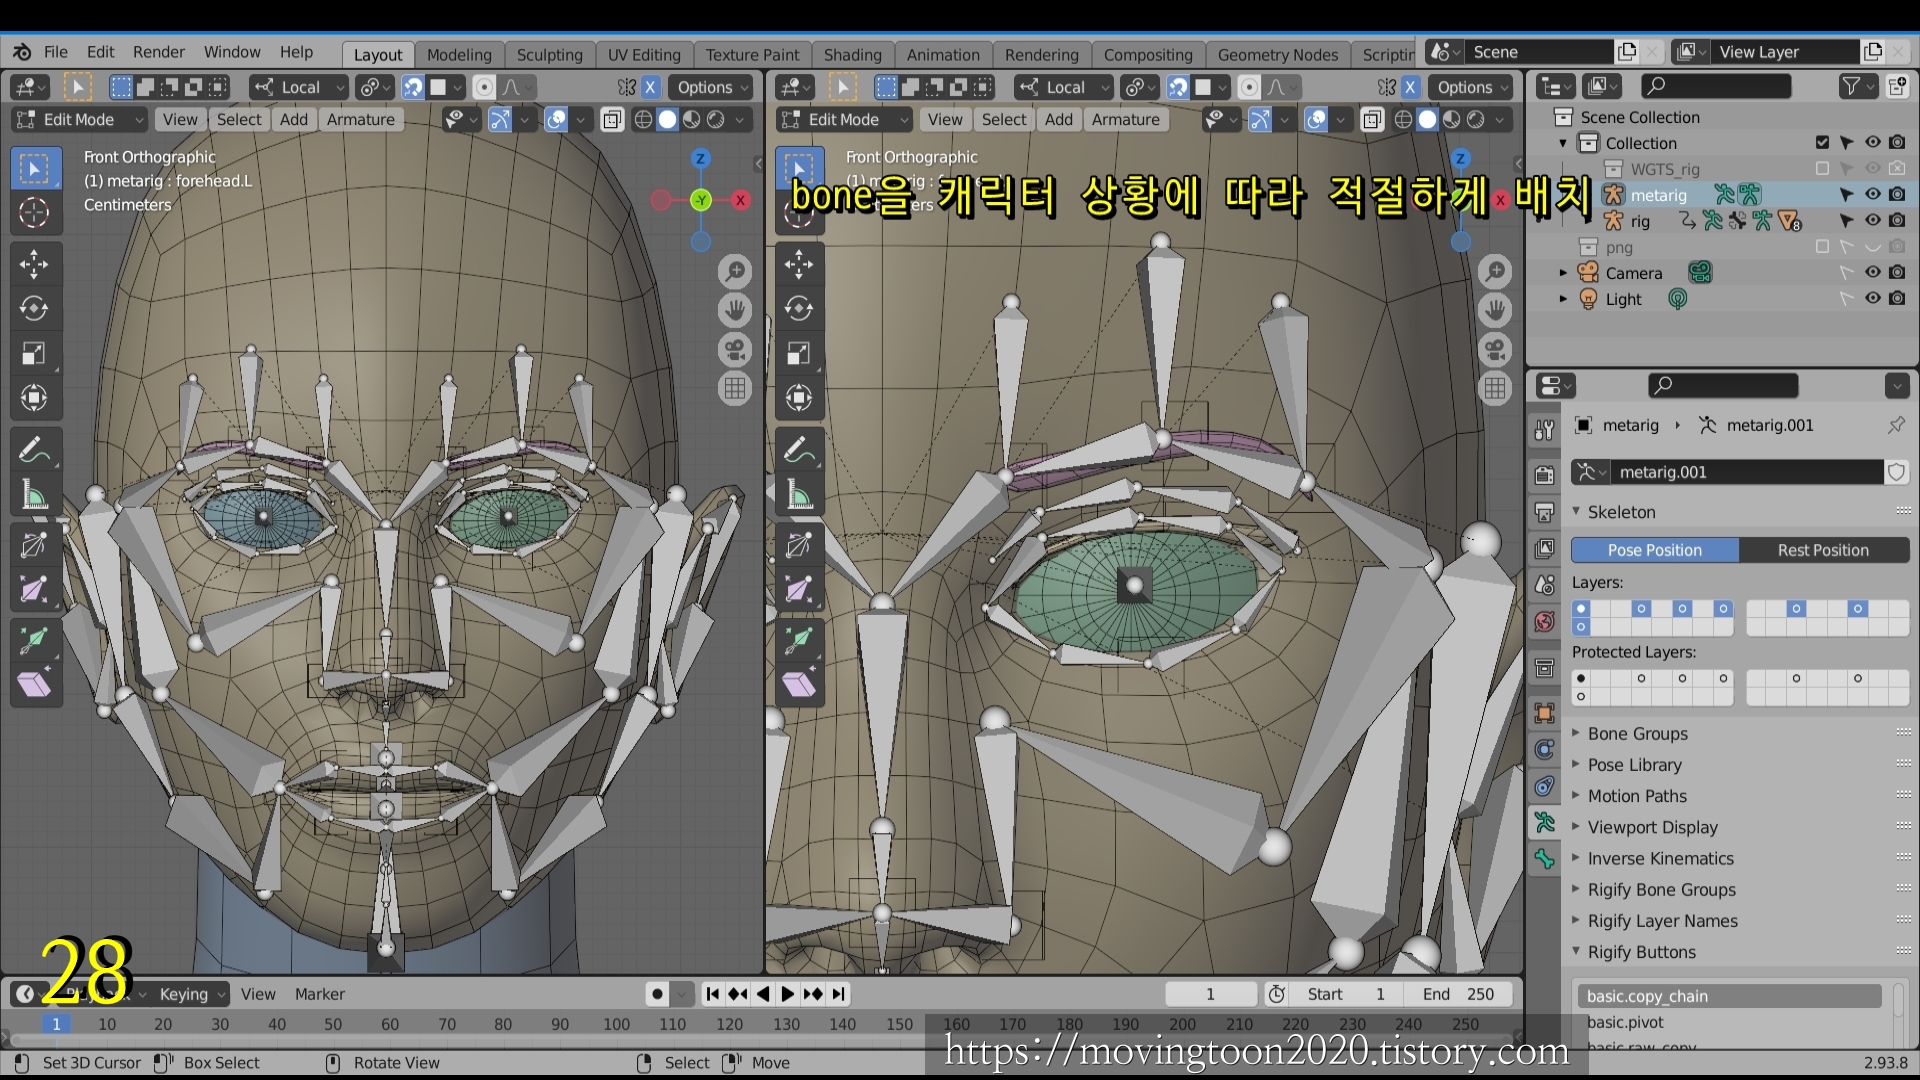
Task: Toggle auto keying record button
Action: point(657,994)
